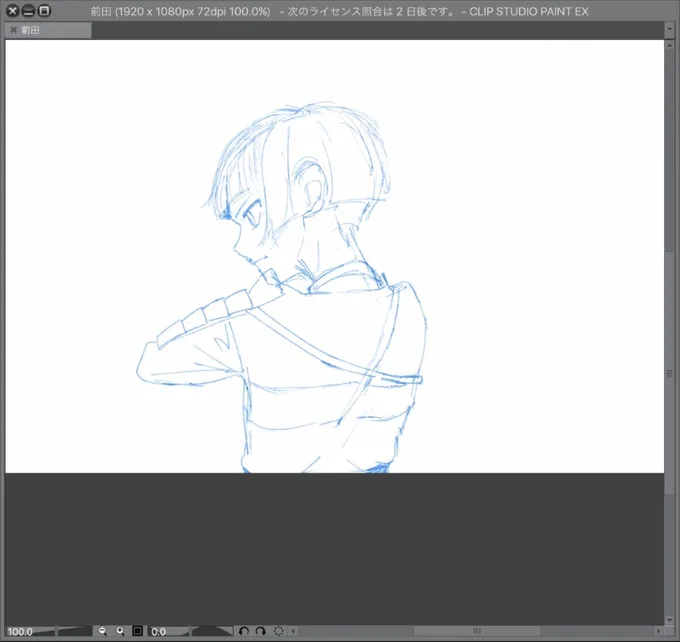This screenshot has height=642, width=680.
Task: Click the zoom in magnifier icon
Action: pos(120,631)
